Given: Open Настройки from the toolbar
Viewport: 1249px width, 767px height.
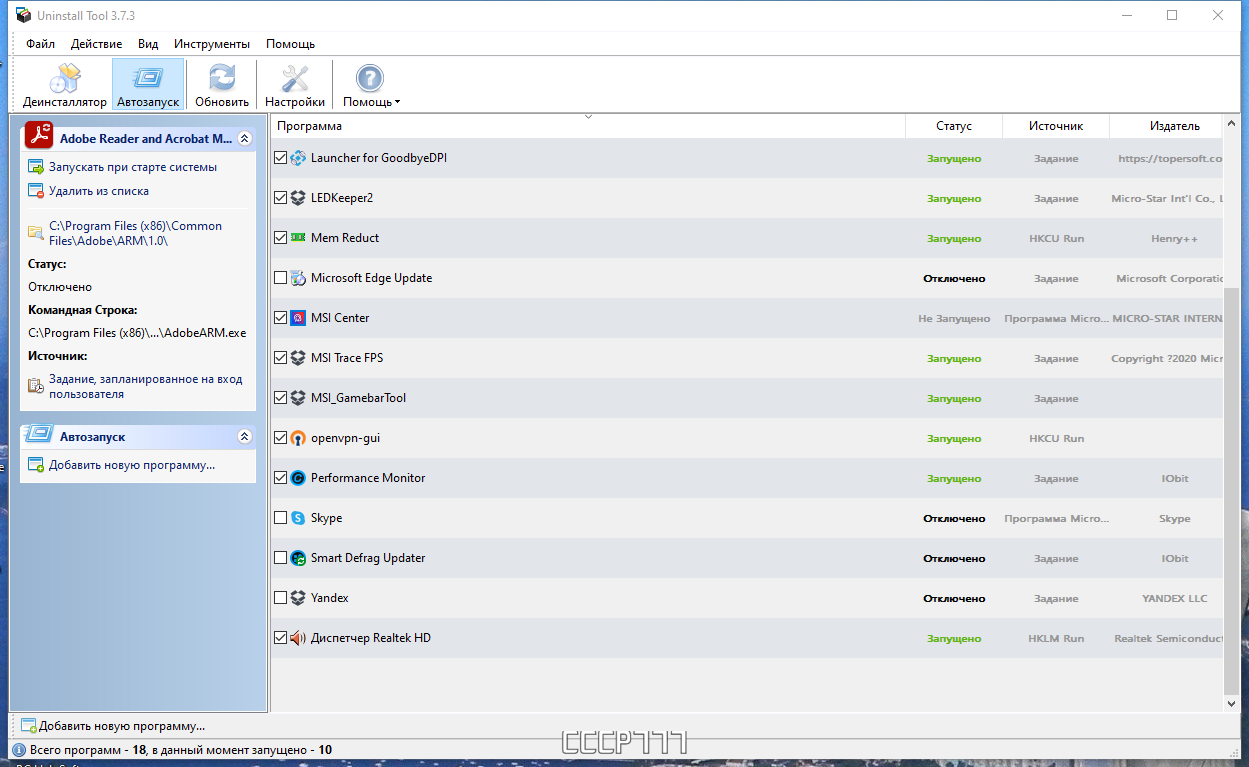Looking at the screenshot, I should coord(295,85).
